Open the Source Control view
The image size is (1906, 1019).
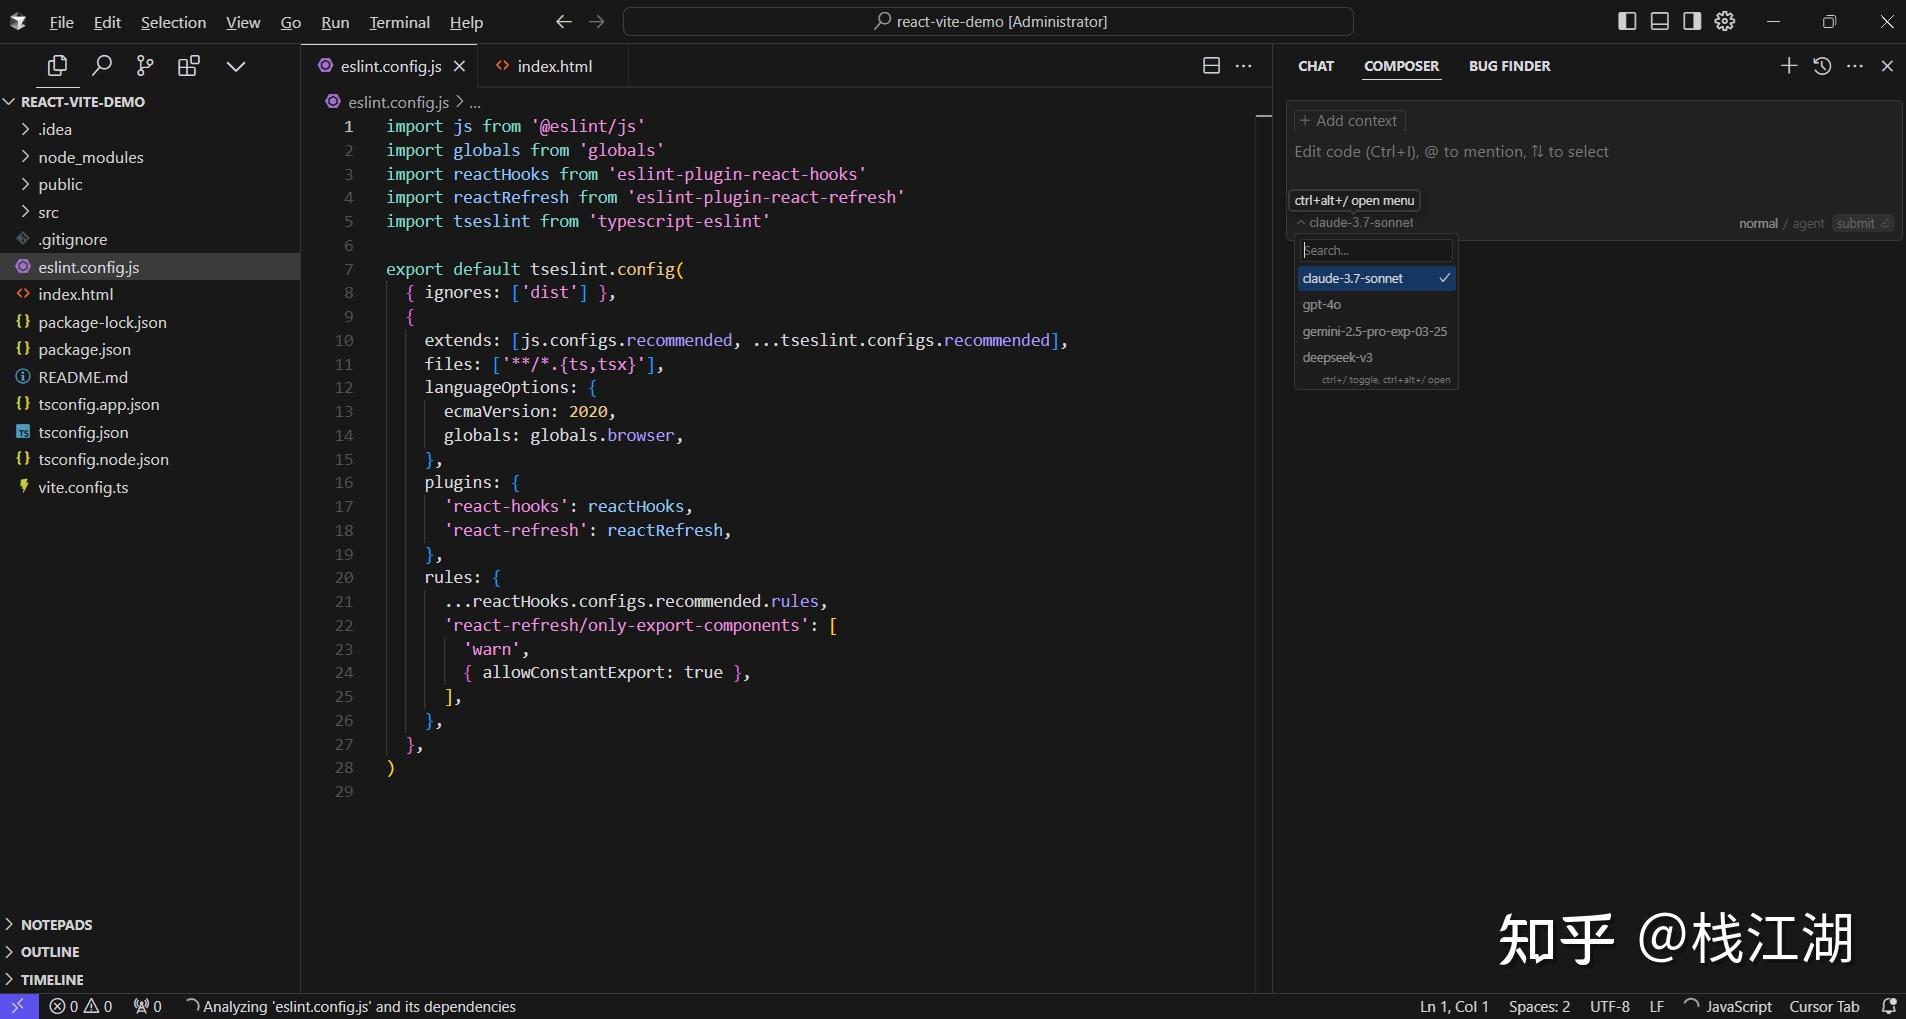145,66
